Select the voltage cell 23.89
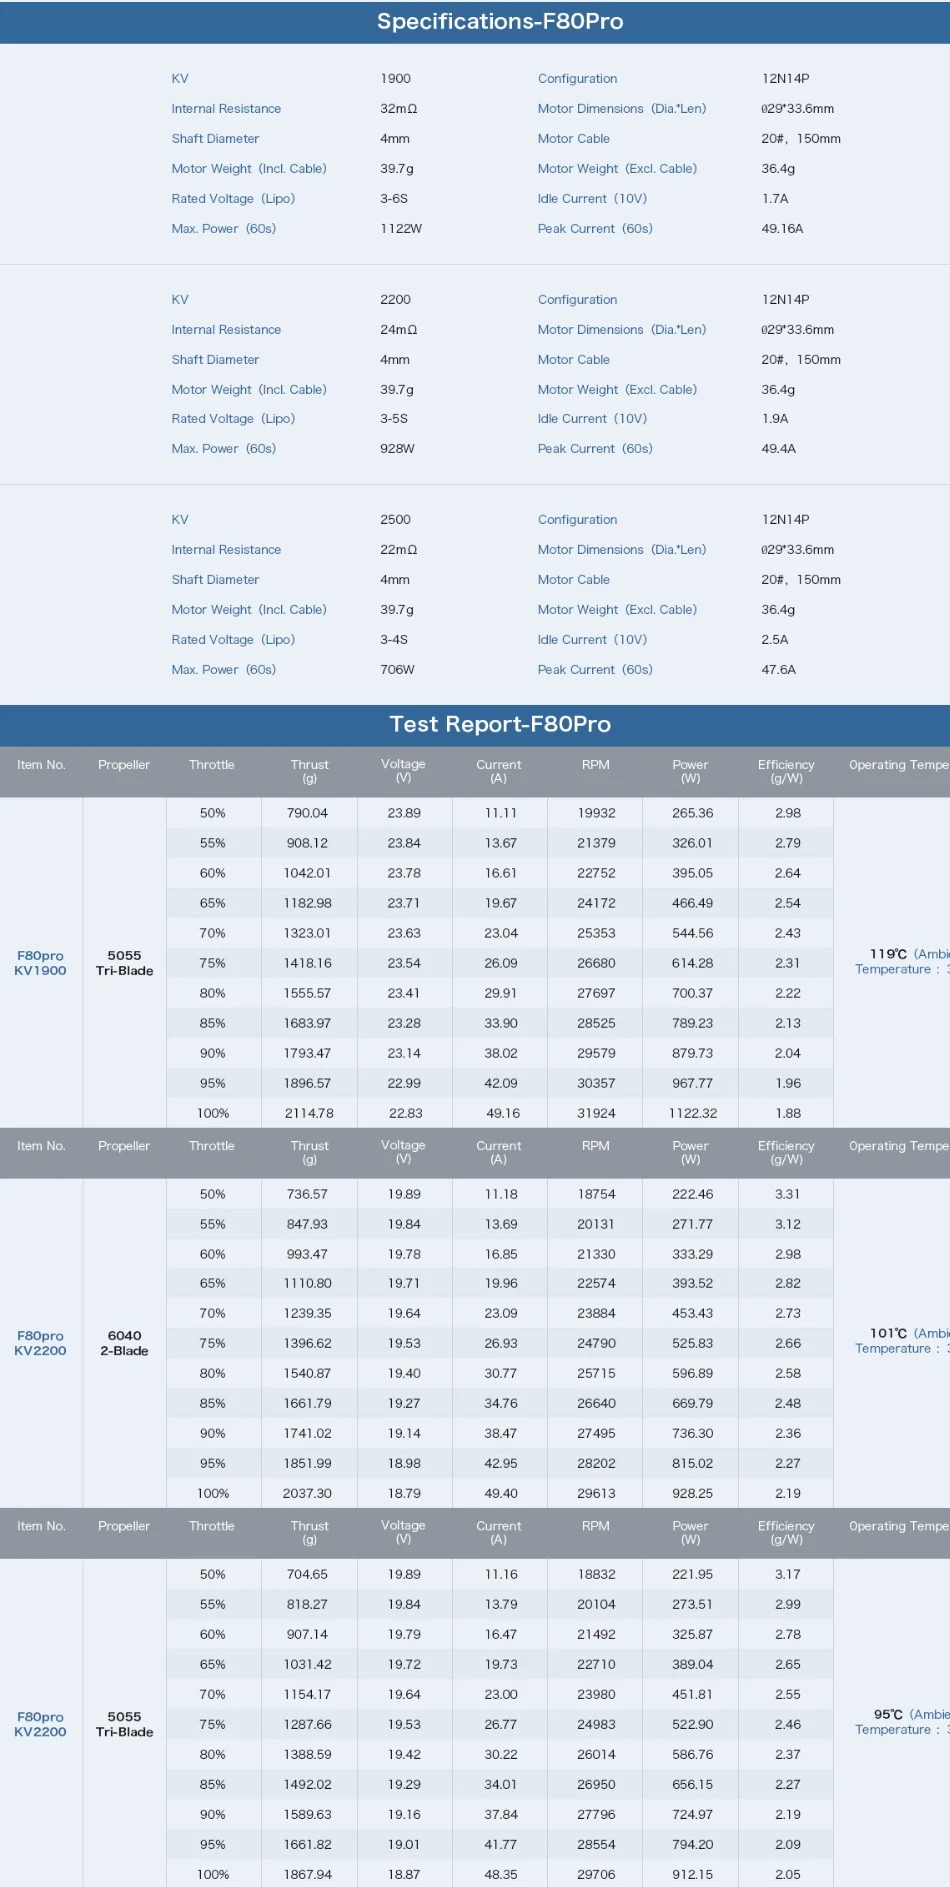This screenshot has height=1887, width=950. tap(404, 813)
